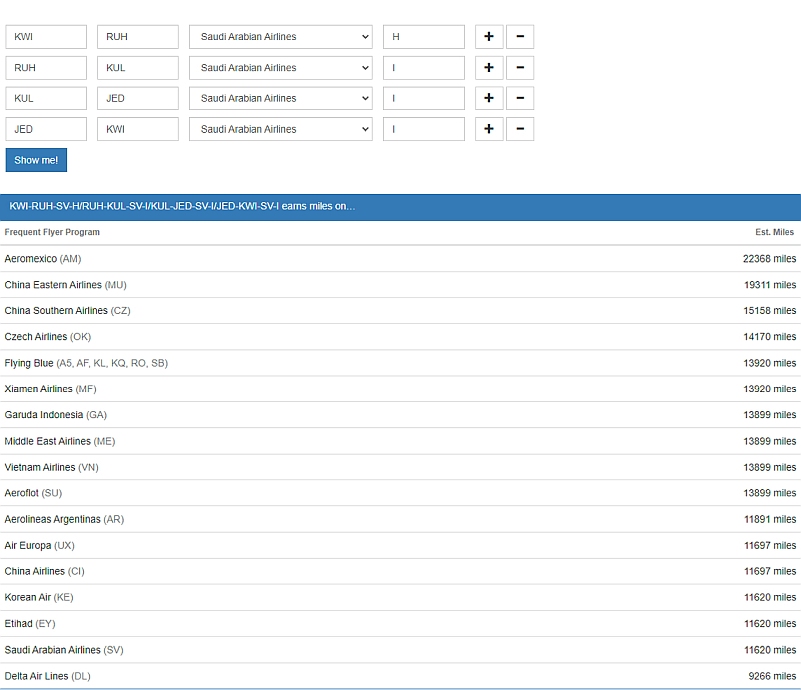Add segment after the KUL-JED row
This screenshot has height=690, width=801.
tap(489, 98)
